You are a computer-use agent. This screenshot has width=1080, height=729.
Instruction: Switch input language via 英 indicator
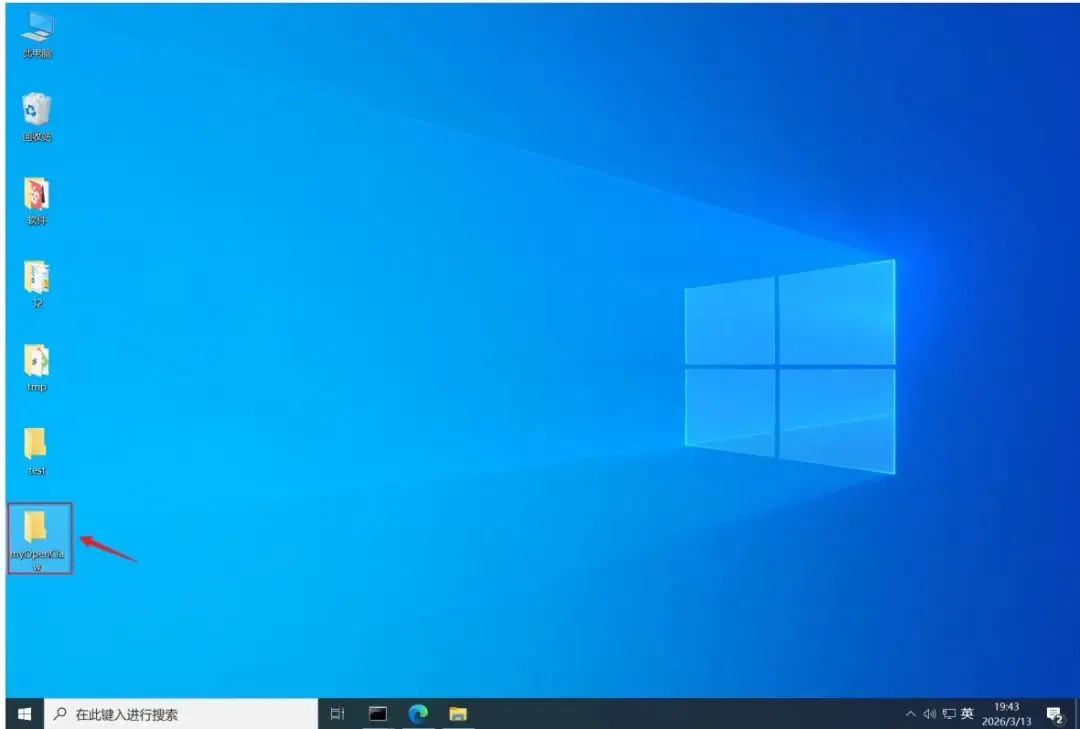pyautogui.click(x=968, y=714)
